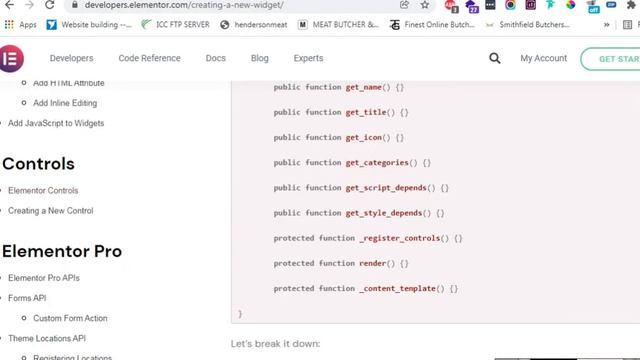The image size is (640, 360).
Task: Click the get_script_depends function line
Action: (x=361, y=188)
